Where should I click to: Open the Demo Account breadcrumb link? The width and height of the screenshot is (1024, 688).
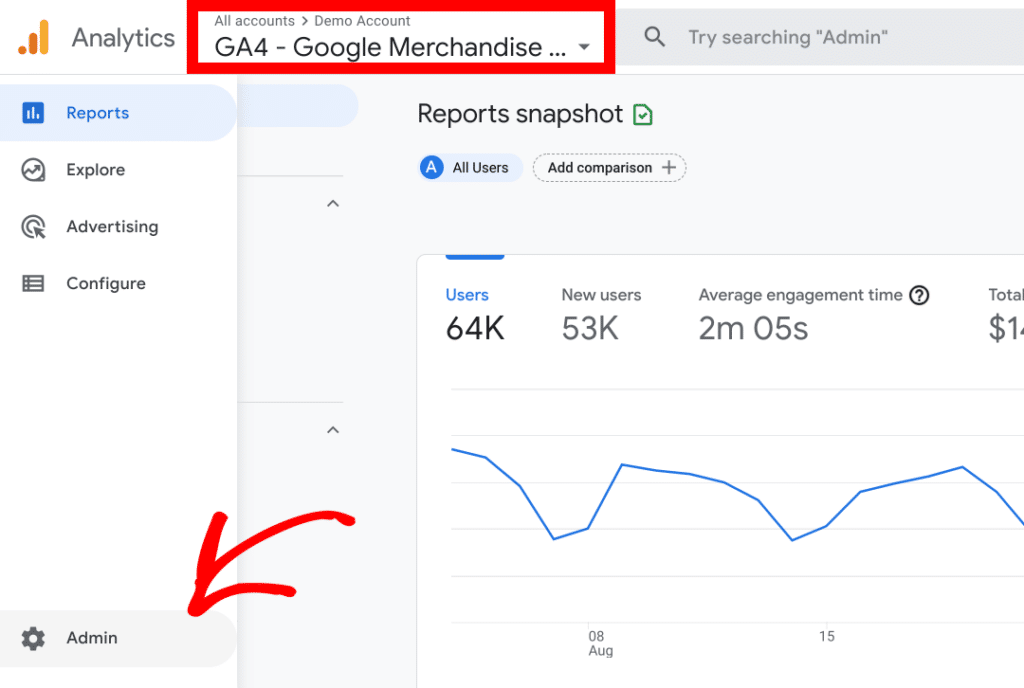pos(361,20)
